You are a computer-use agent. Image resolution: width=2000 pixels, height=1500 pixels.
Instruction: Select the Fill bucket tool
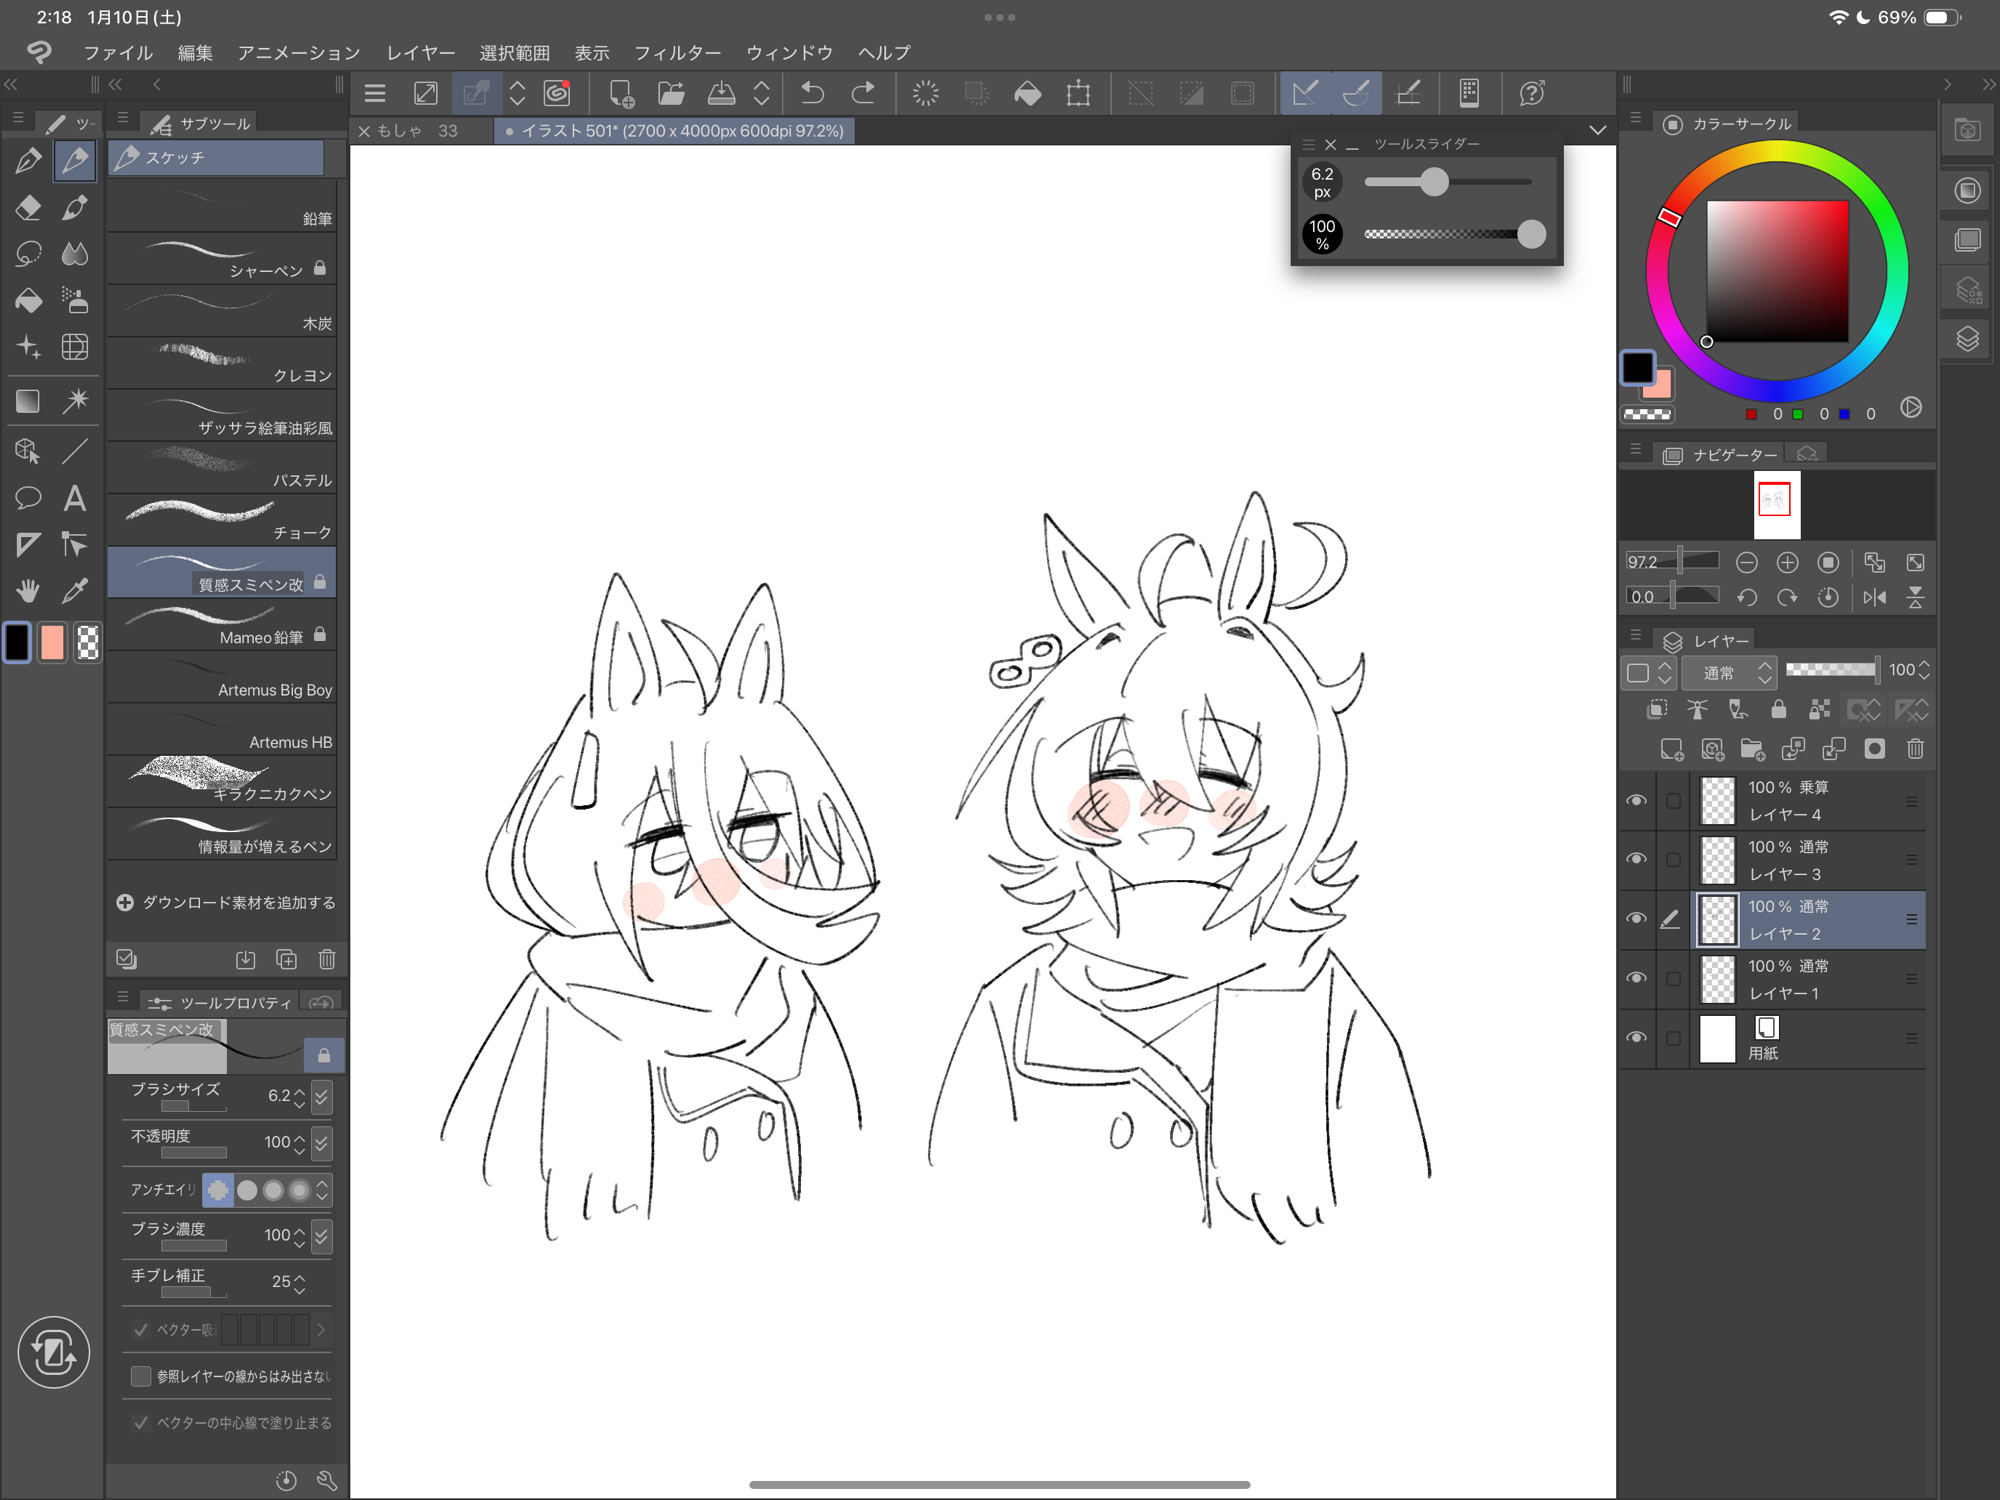click(28, 300)
